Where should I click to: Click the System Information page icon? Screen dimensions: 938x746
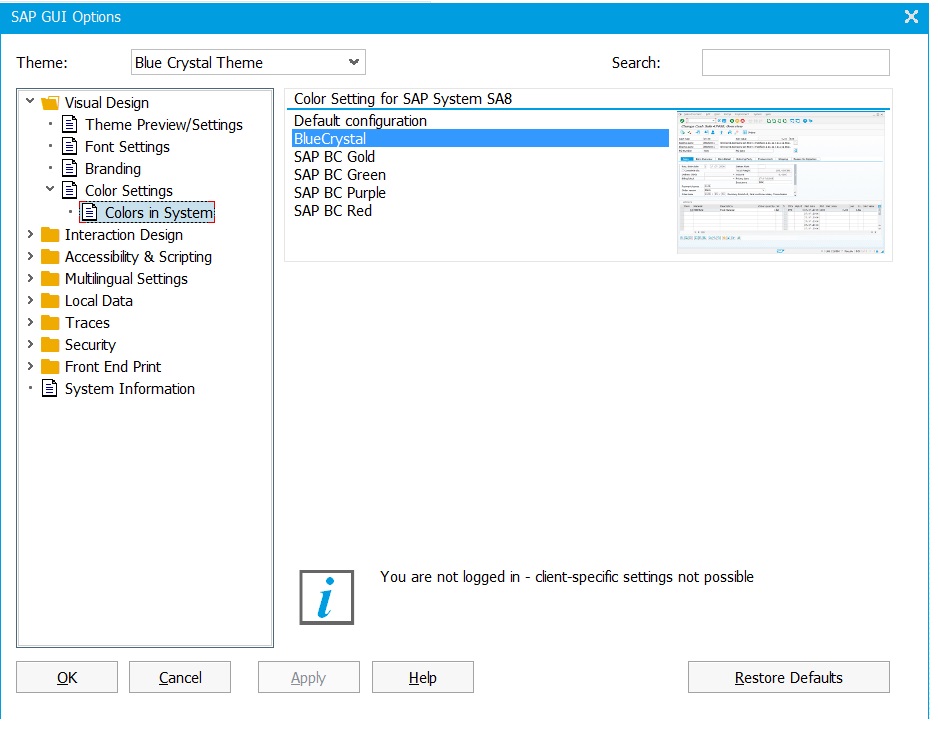(x=50, y=388)
